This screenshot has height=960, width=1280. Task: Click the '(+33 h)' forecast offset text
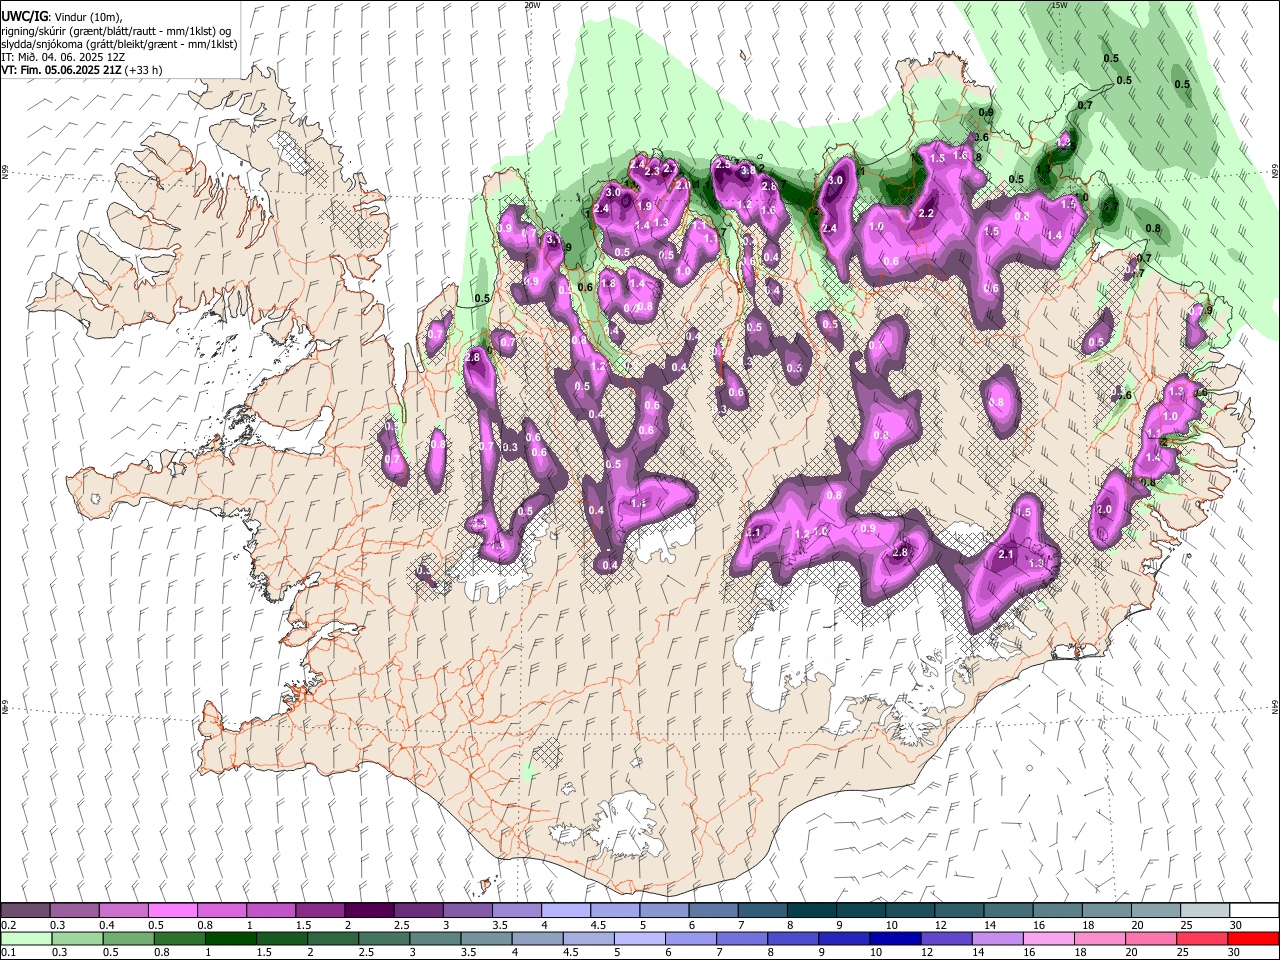145,70
